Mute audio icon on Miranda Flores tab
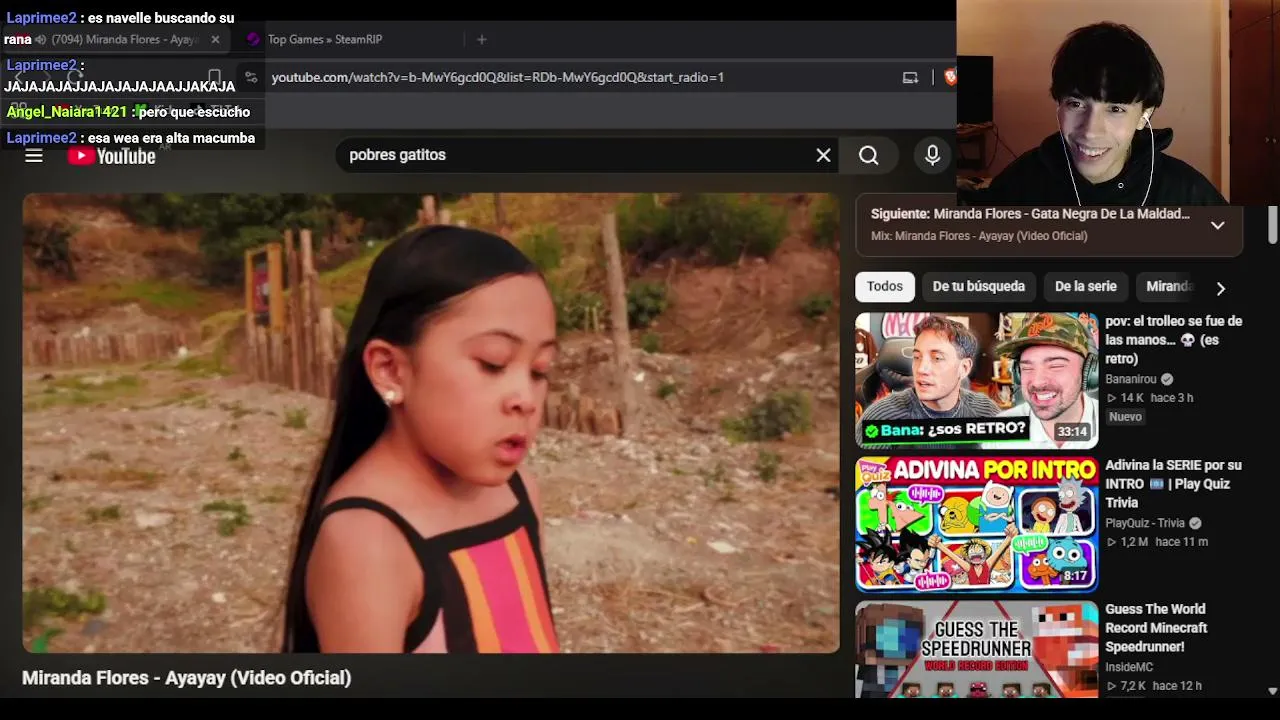This screenshot has width=1280, height=720. tap(41, 39)
